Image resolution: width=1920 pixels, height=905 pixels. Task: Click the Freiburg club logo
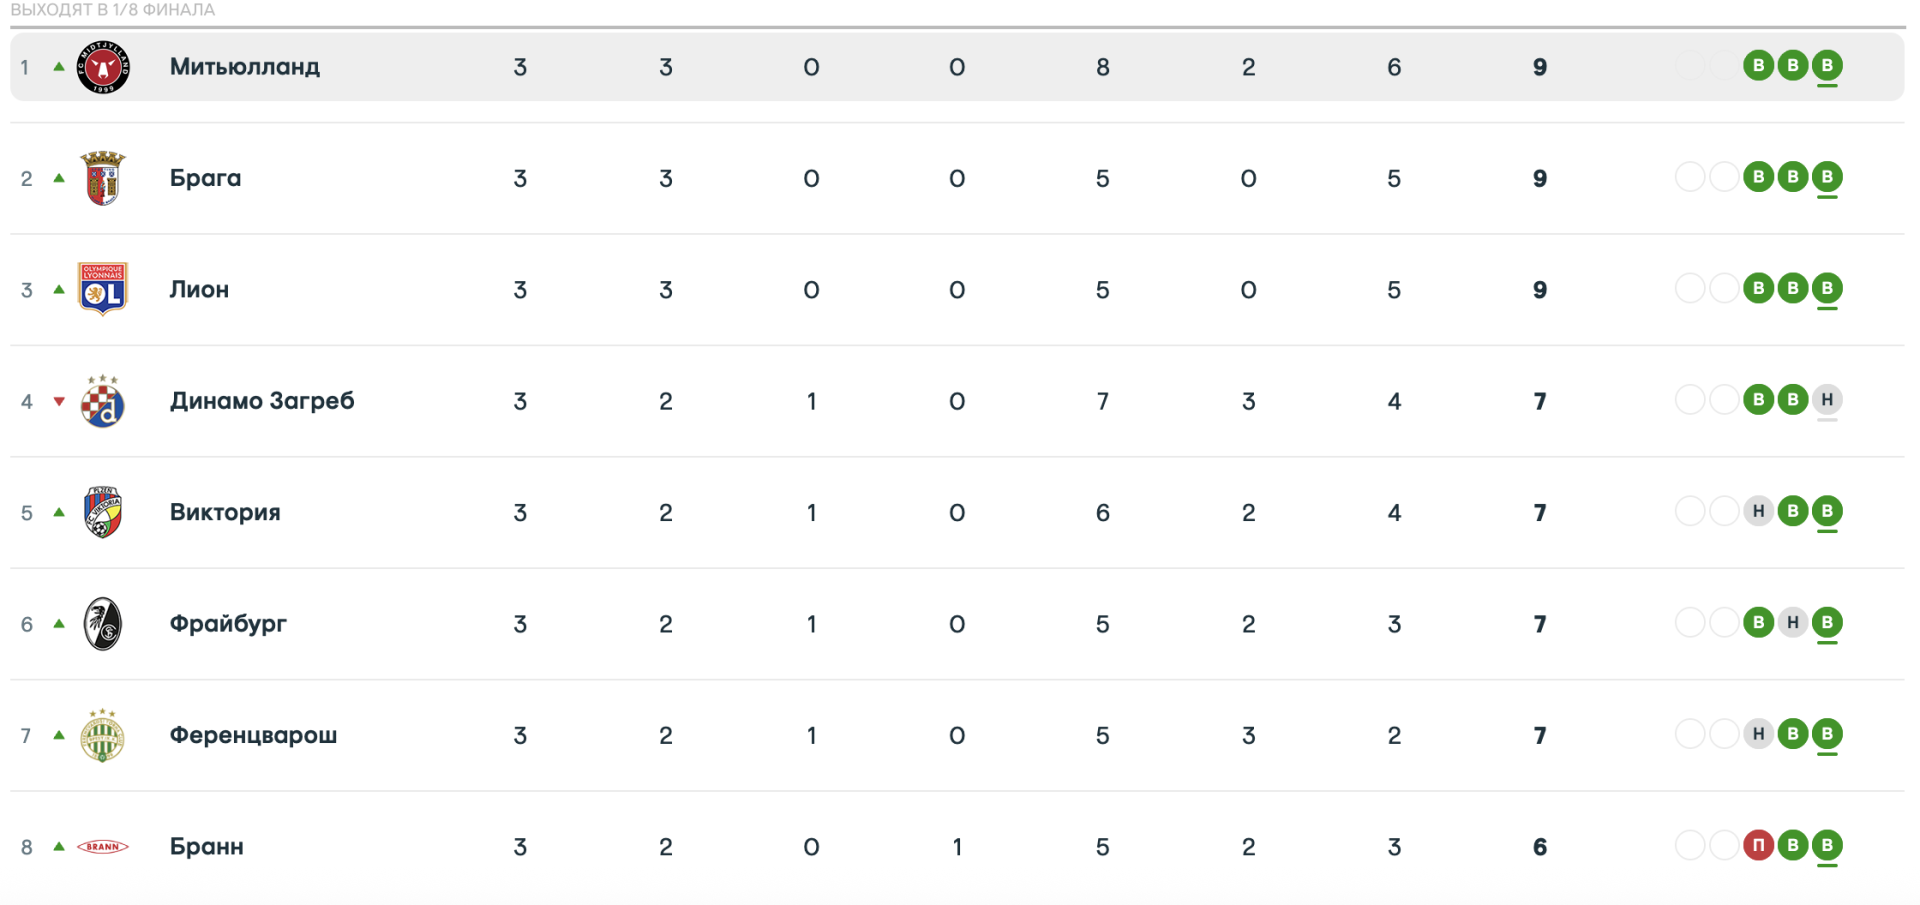point(103,624)
